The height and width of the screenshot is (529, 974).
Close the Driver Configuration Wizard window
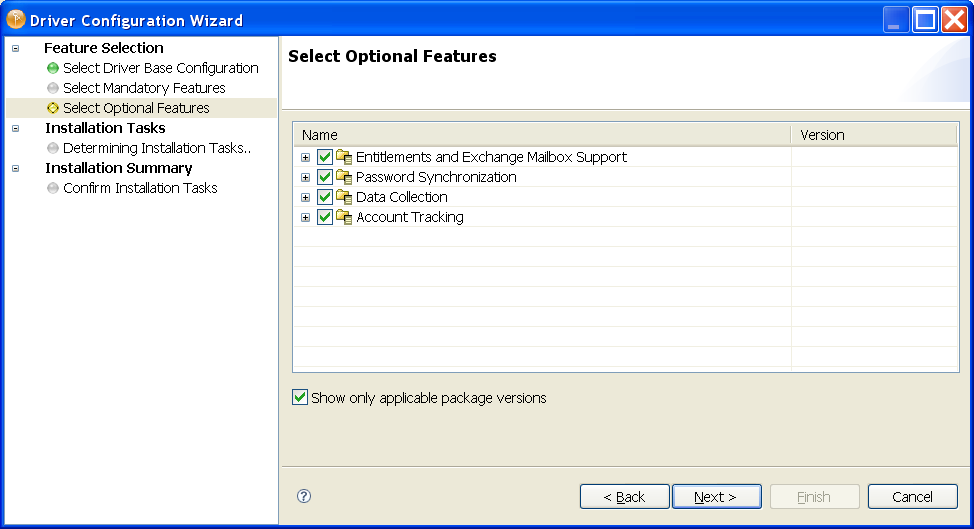click(x=954, y=20)
